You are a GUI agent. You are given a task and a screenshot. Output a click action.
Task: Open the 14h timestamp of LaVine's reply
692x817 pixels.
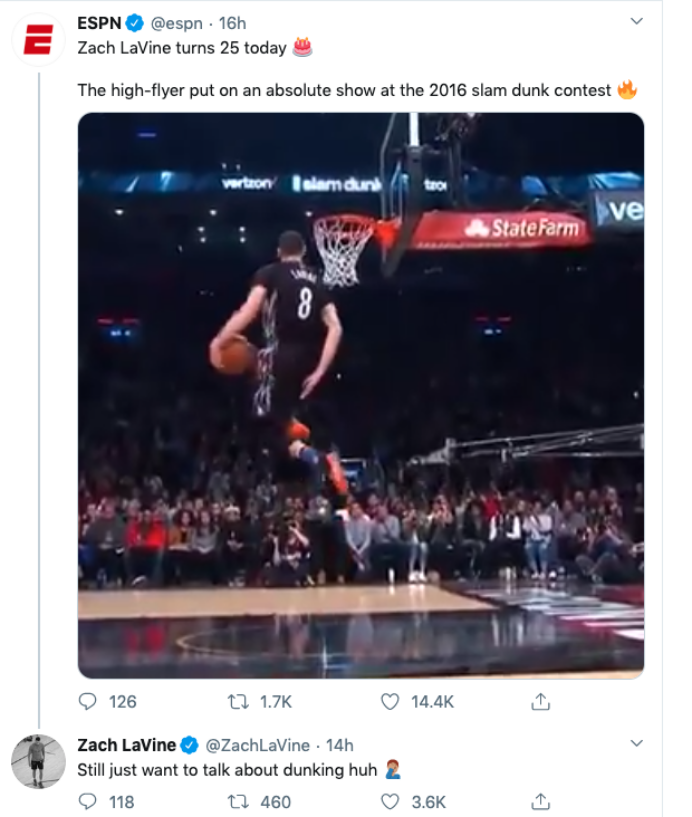pos(340,745)
